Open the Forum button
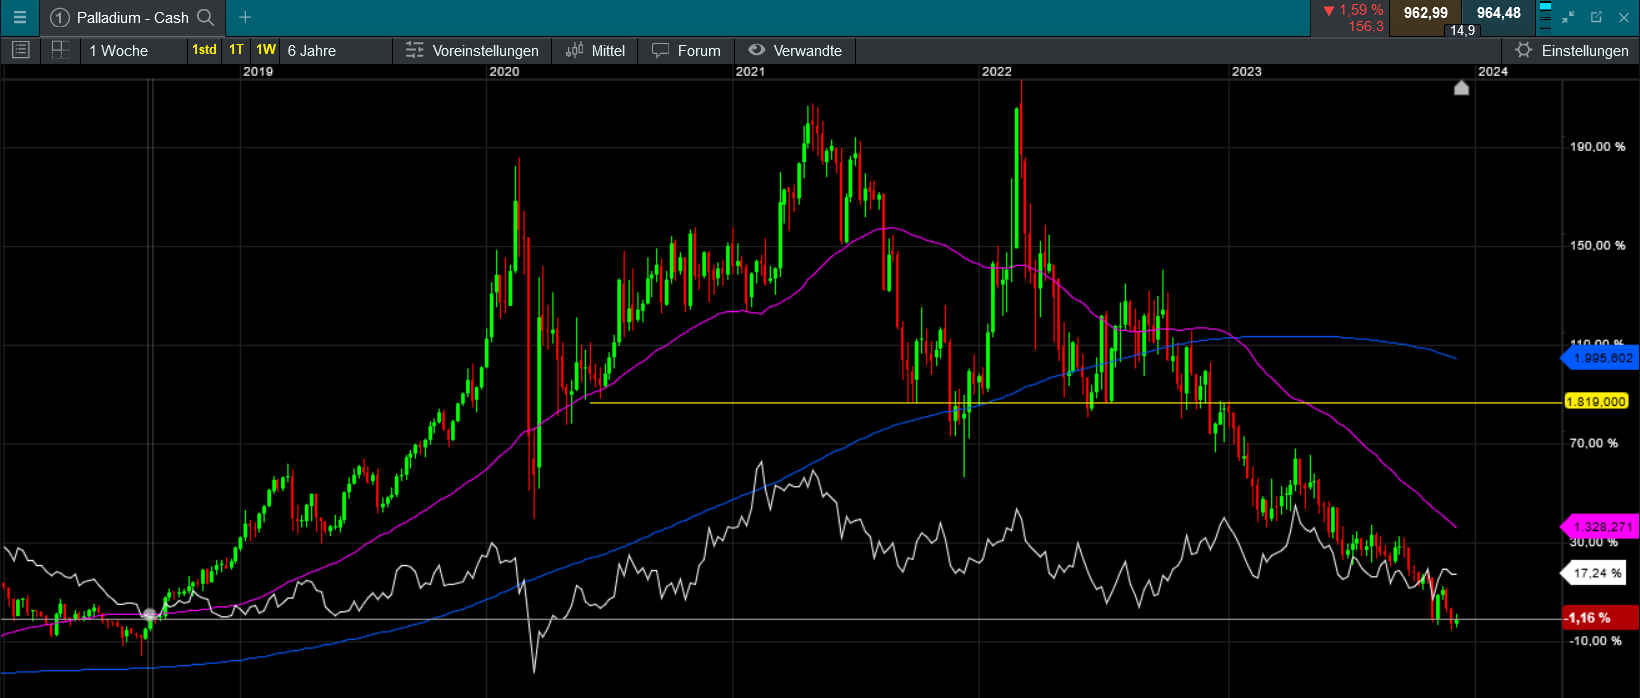This screenshot has height=698, width=1640. [x=687, y=50]
